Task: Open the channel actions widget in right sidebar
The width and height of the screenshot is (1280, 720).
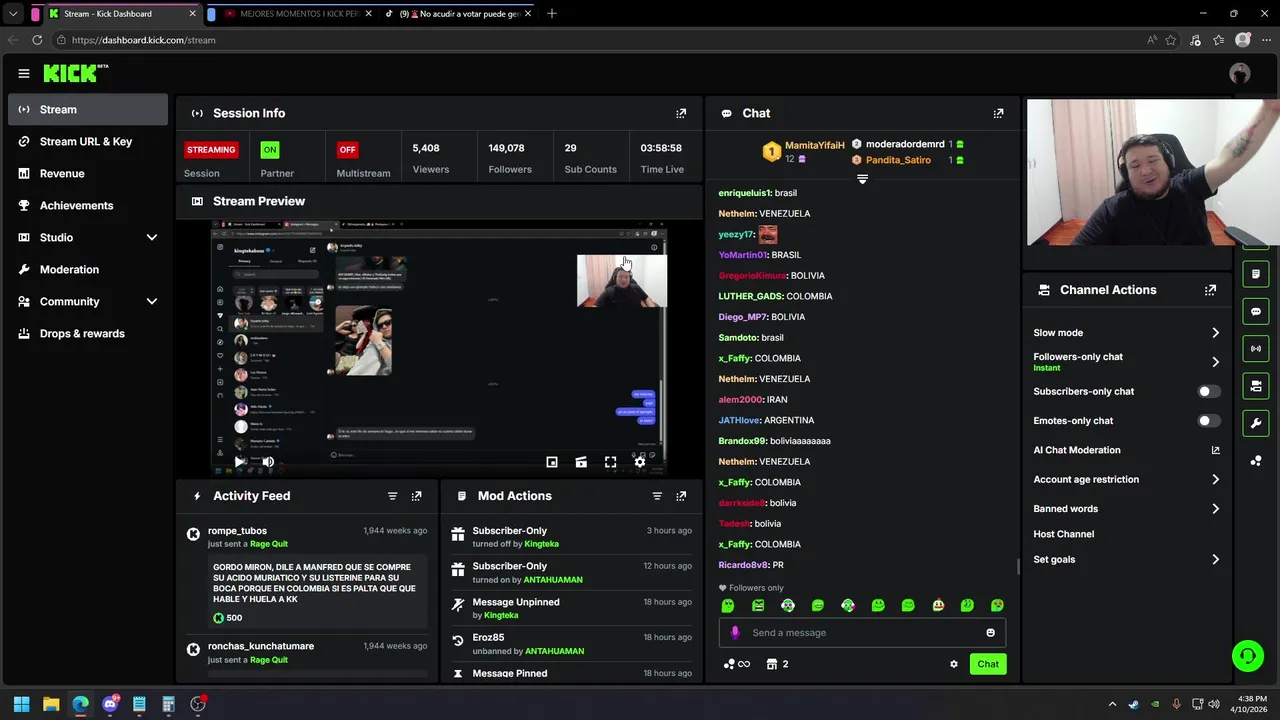Action: (1256, 386)
